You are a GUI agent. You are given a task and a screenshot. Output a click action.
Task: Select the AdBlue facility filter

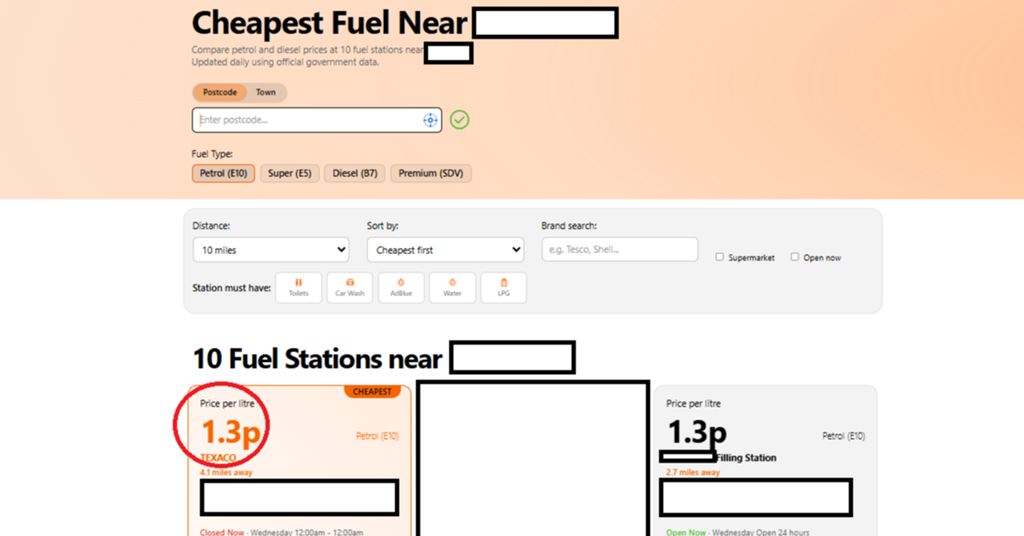pos(401,288)
